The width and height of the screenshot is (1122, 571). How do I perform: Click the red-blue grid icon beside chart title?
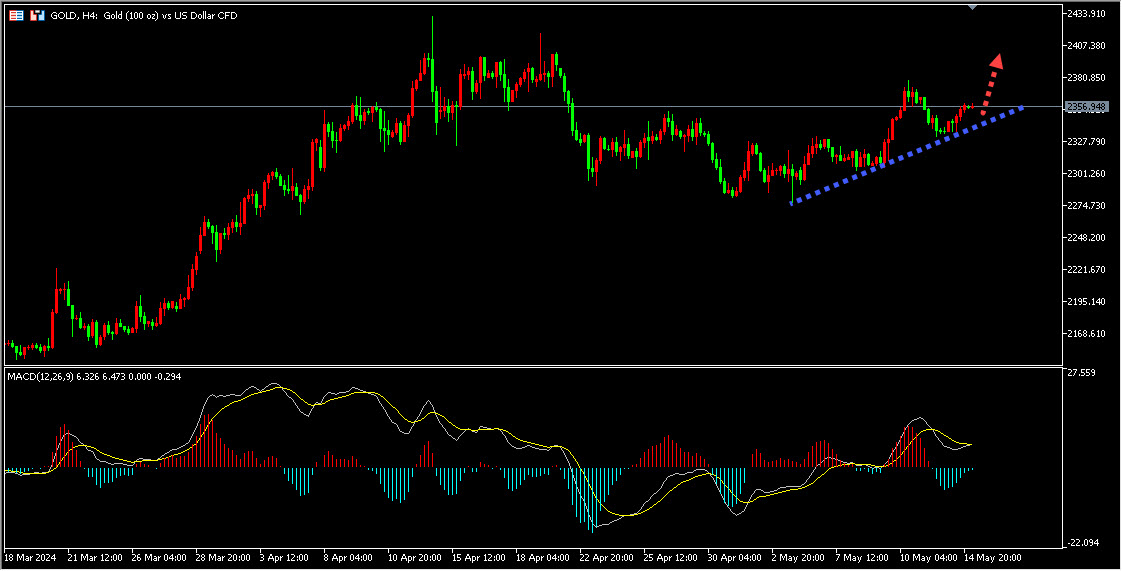pyautogui.click(x=17, y=16)
